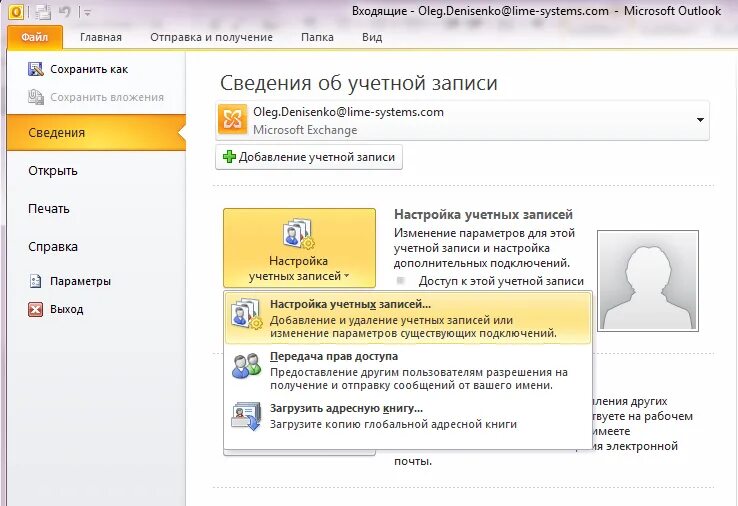Click the orange Microsoft Exchange account icon

point(233,120)
